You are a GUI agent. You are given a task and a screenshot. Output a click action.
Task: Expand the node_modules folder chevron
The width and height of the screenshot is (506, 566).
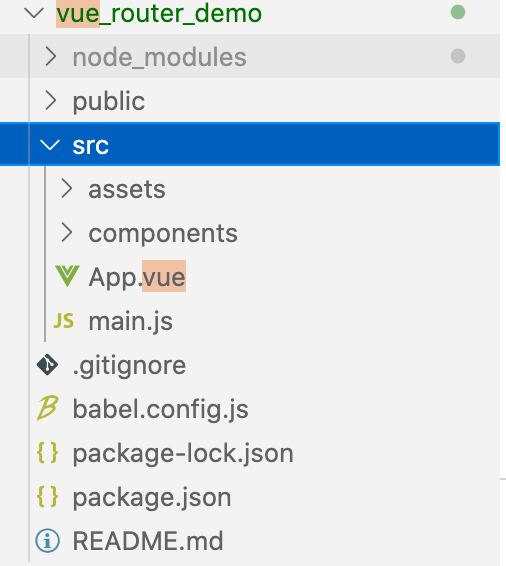51,57
